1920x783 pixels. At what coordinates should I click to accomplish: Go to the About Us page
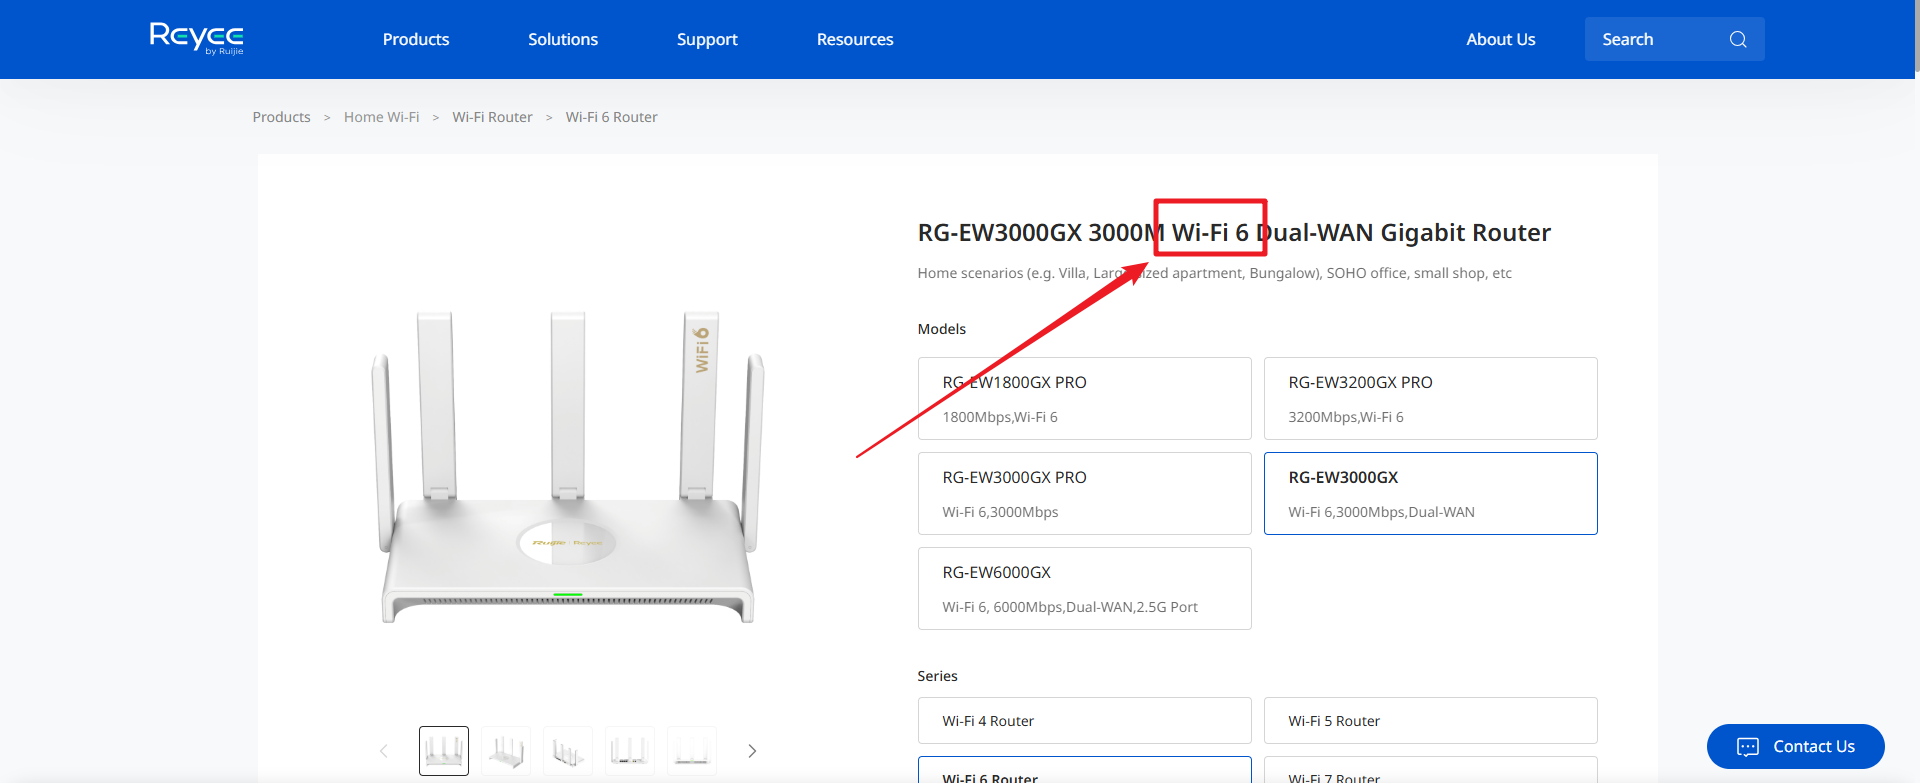1500,39
